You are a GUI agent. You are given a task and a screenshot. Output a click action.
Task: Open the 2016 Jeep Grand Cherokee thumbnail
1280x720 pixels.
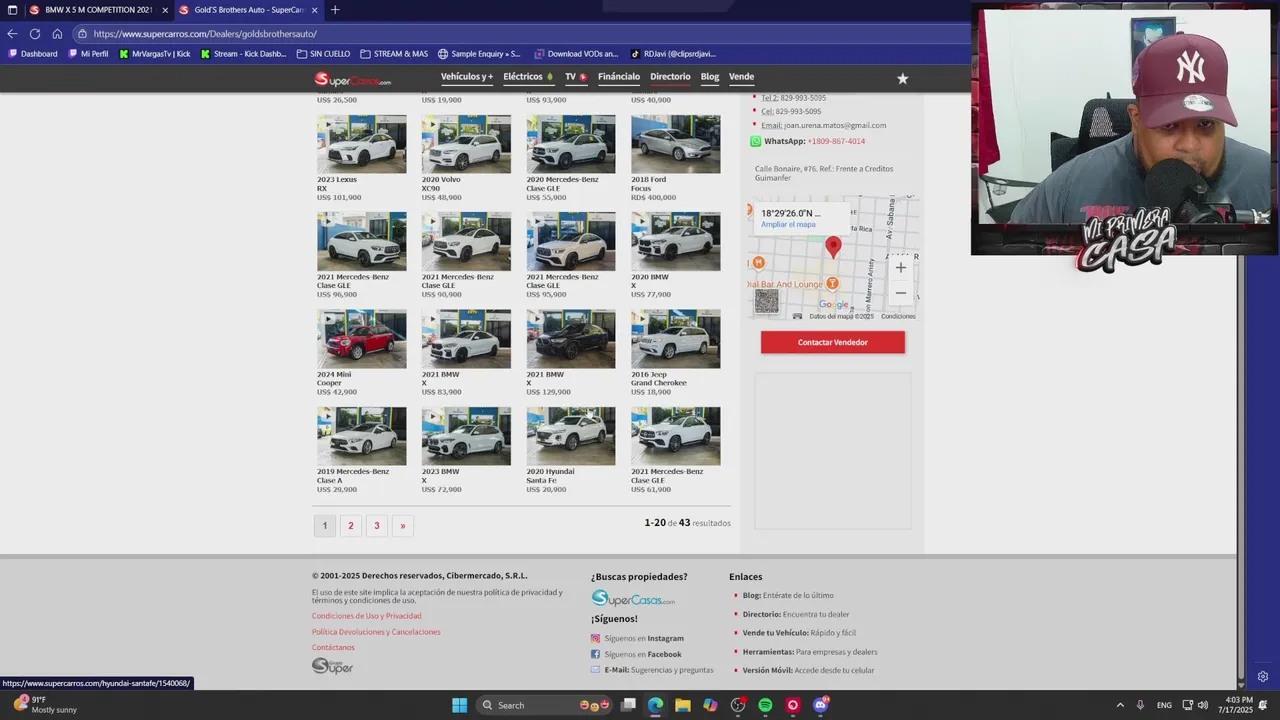(675, 339)
